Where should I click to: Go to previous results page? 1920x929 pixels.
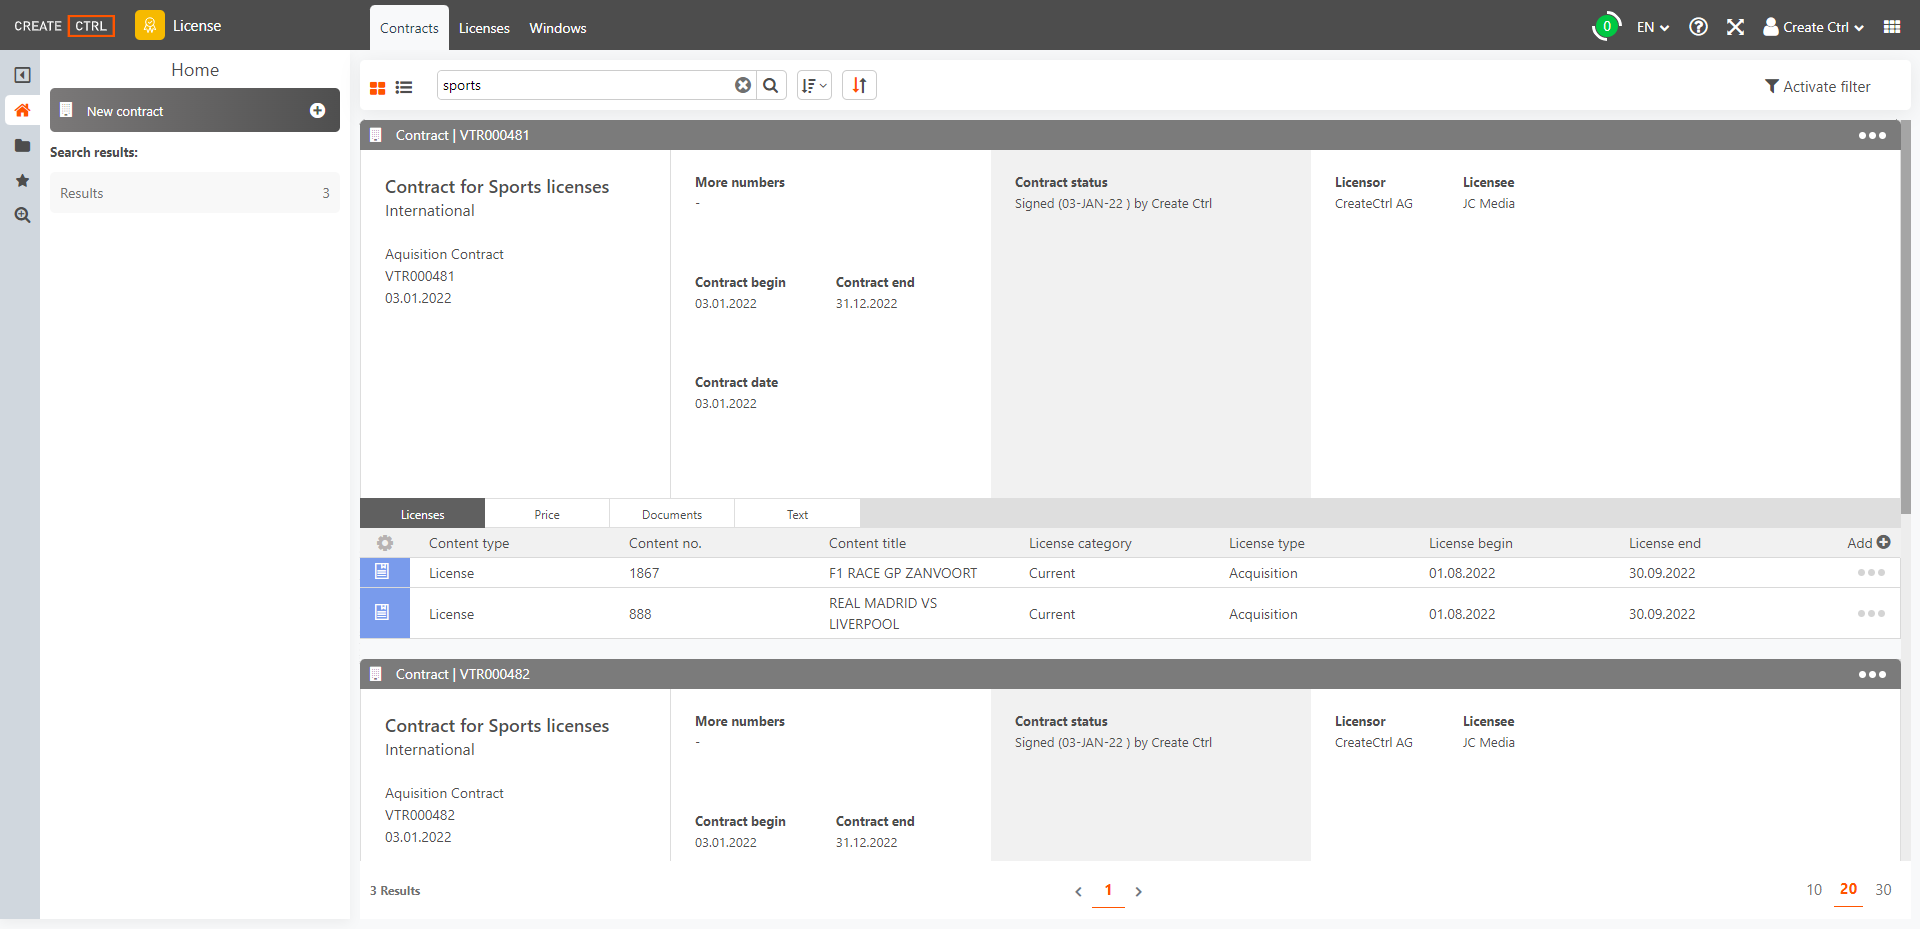click(1078, 891)
